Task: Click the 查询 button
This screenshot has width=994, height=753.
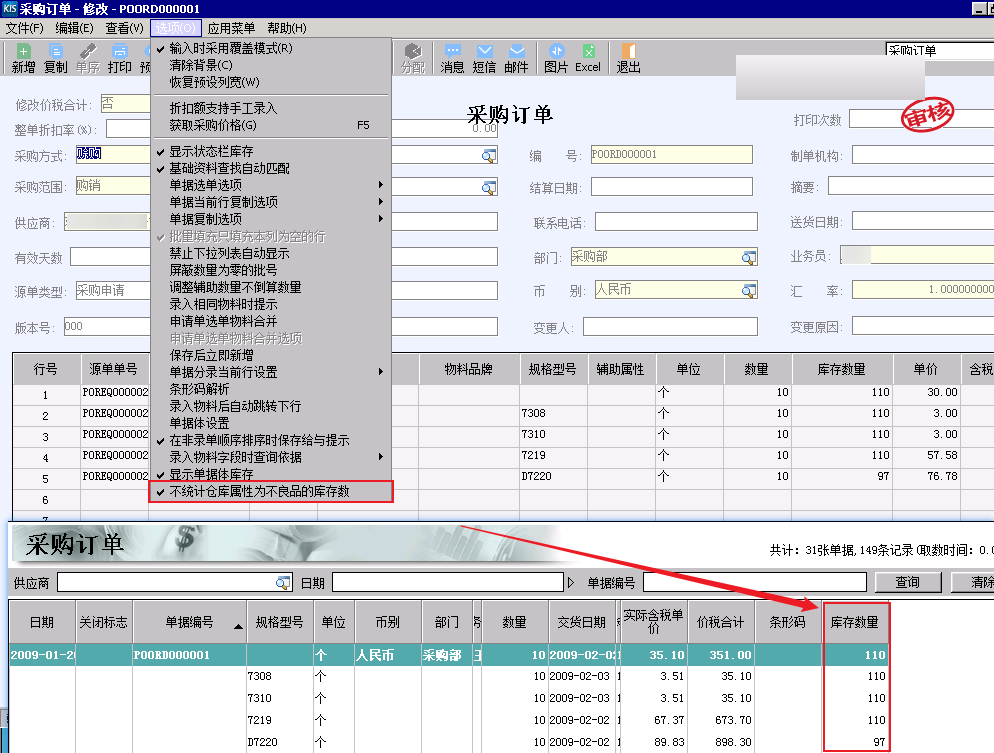Action: [x=907, y=582]
